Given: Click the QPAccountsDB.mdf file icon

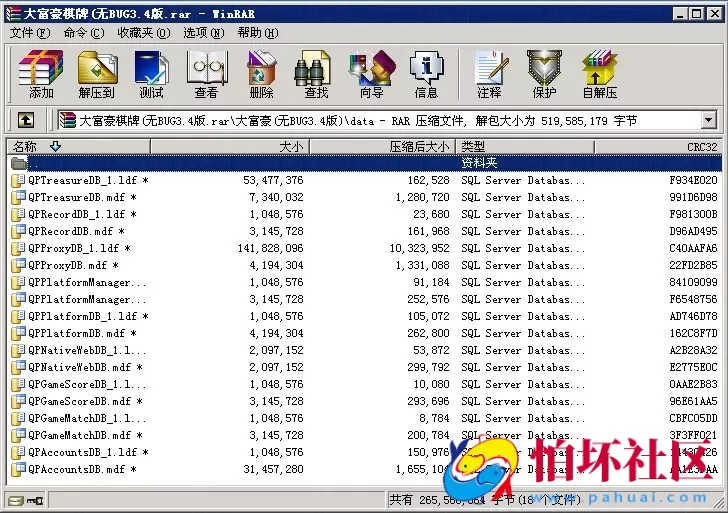Looking at the screenshot, I should tap(18, 469).
